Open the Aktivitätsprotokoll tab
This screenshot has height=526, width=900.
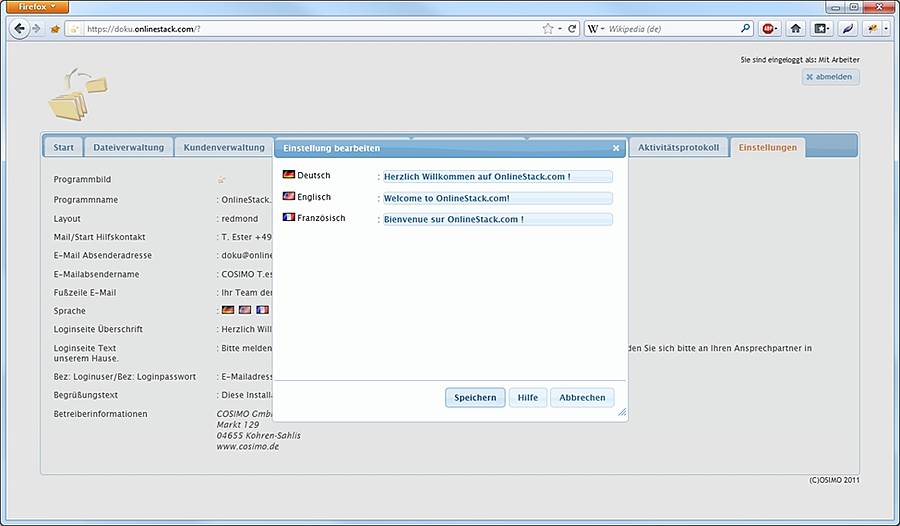678,148
